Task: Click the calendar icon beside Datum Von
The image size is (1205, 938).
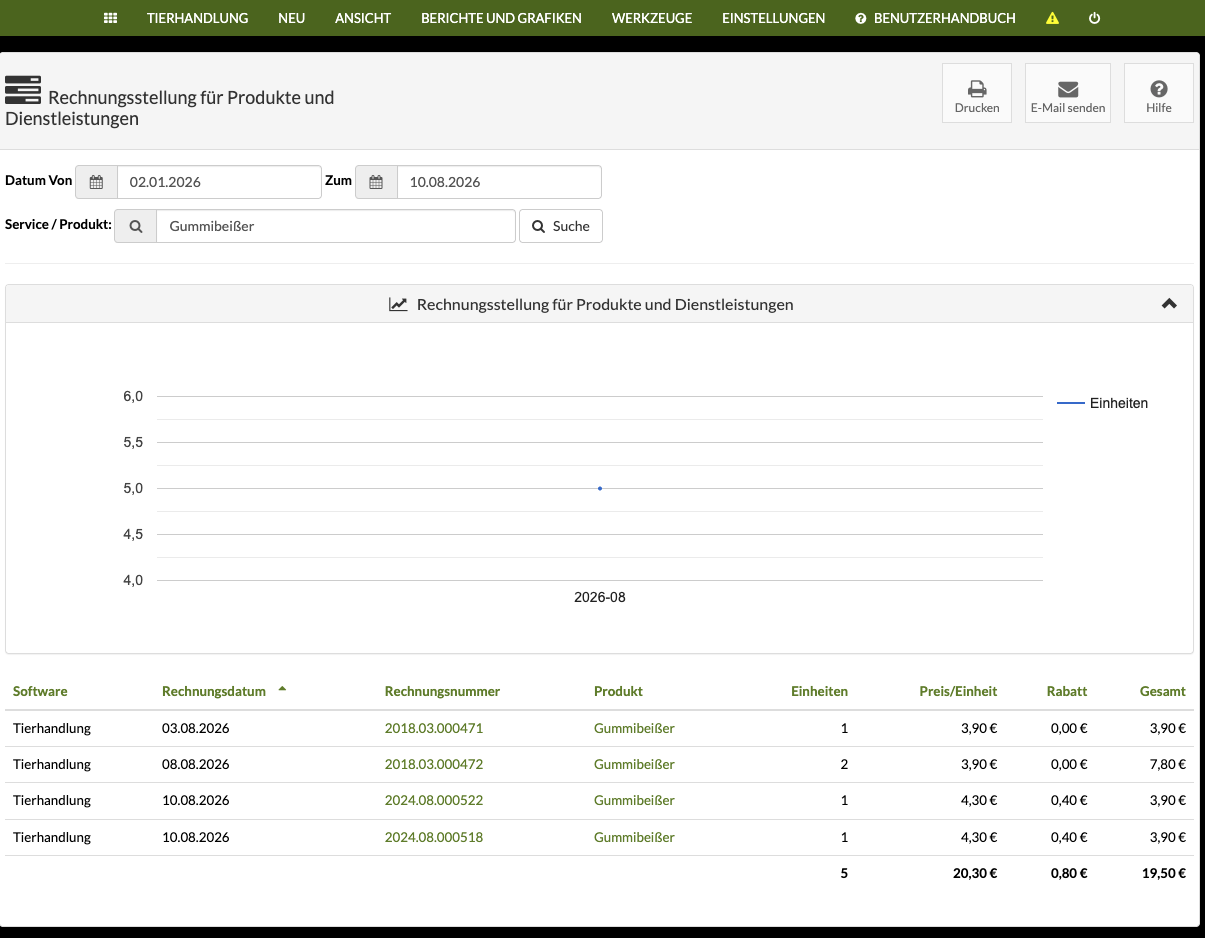Action: point(96,182)
